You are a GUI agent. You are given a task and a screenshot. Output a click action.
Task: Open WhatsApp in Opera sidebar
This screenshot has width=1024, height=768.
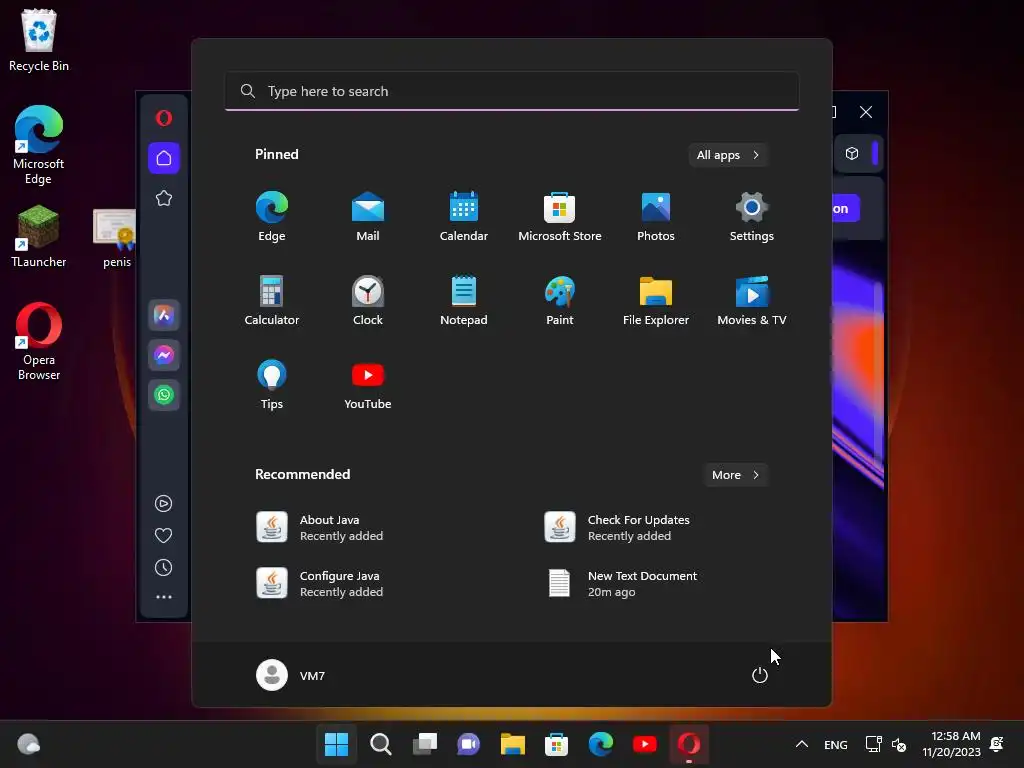coord(164,395)
